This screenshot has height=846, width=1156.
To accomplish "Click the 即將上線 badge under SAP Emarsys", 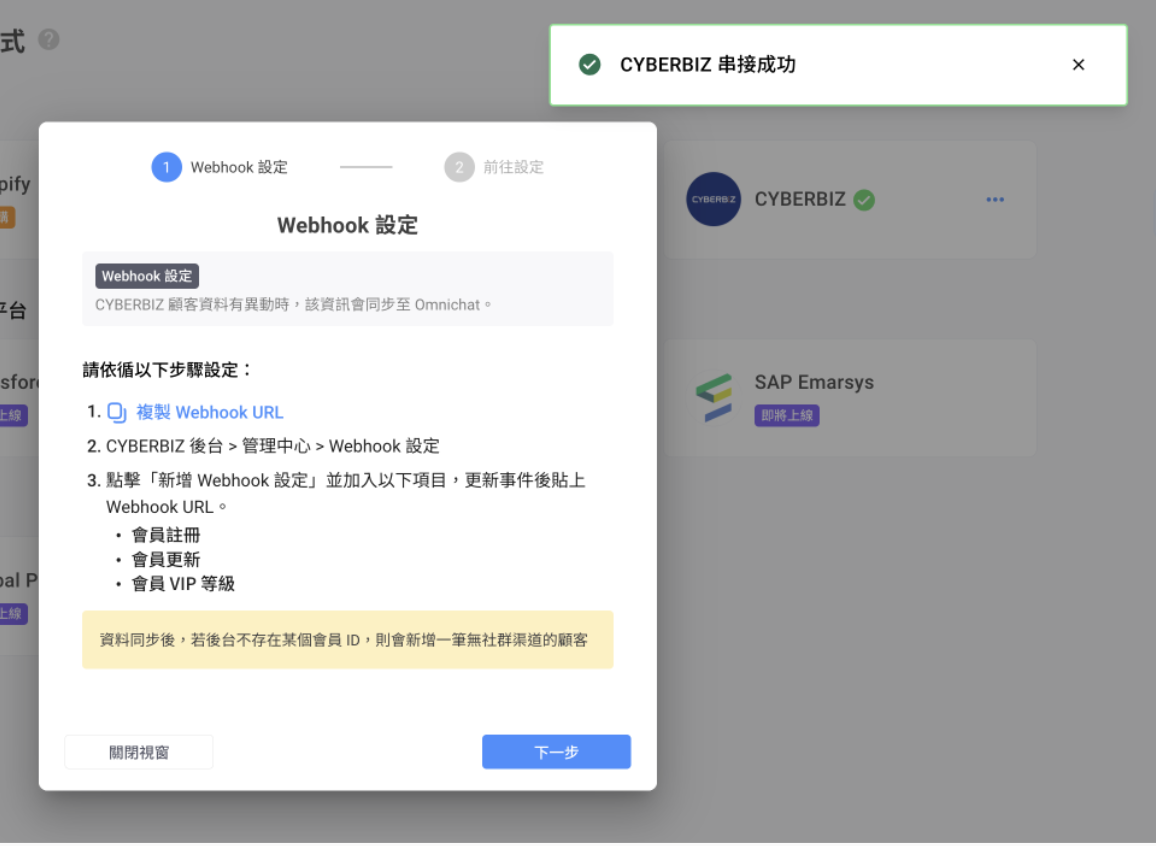I will coord(786,415).
